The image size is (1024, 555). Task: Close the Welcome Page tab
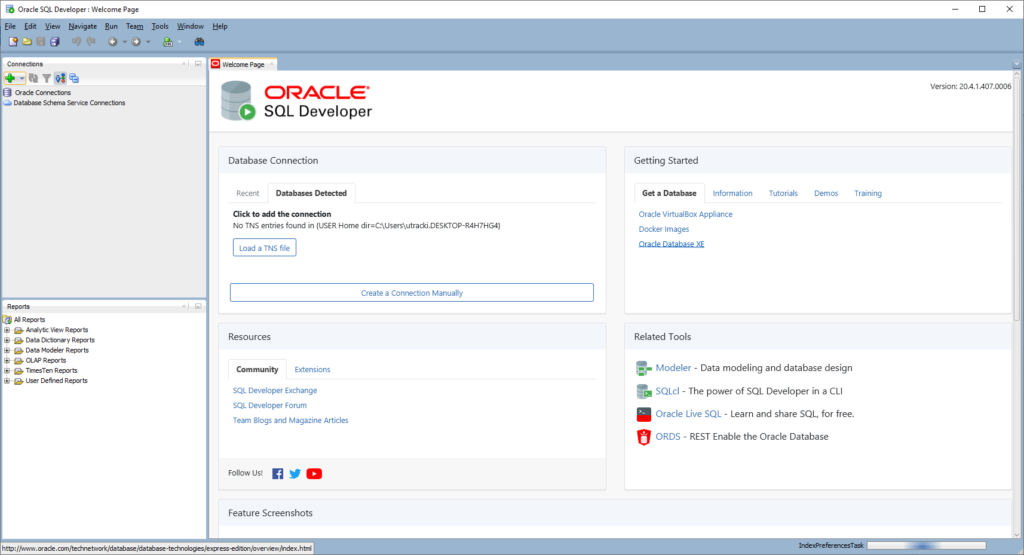(x=273, y=64)
